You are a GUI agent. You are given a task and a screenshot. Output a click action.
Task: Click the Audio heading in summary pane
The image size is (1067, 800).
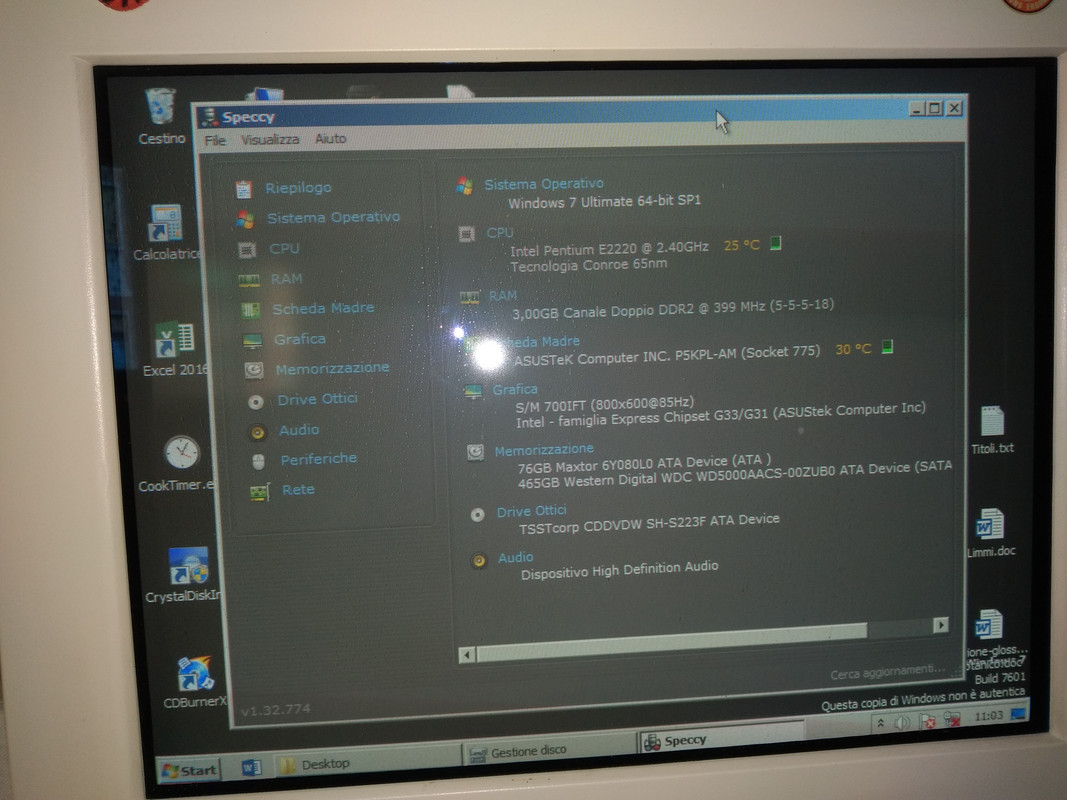515,558
